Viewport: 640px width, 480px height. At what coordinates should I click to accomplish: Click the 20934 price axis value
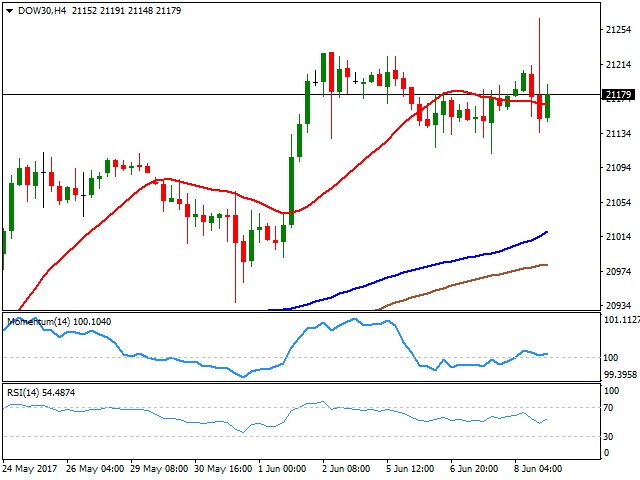(618, 306)
